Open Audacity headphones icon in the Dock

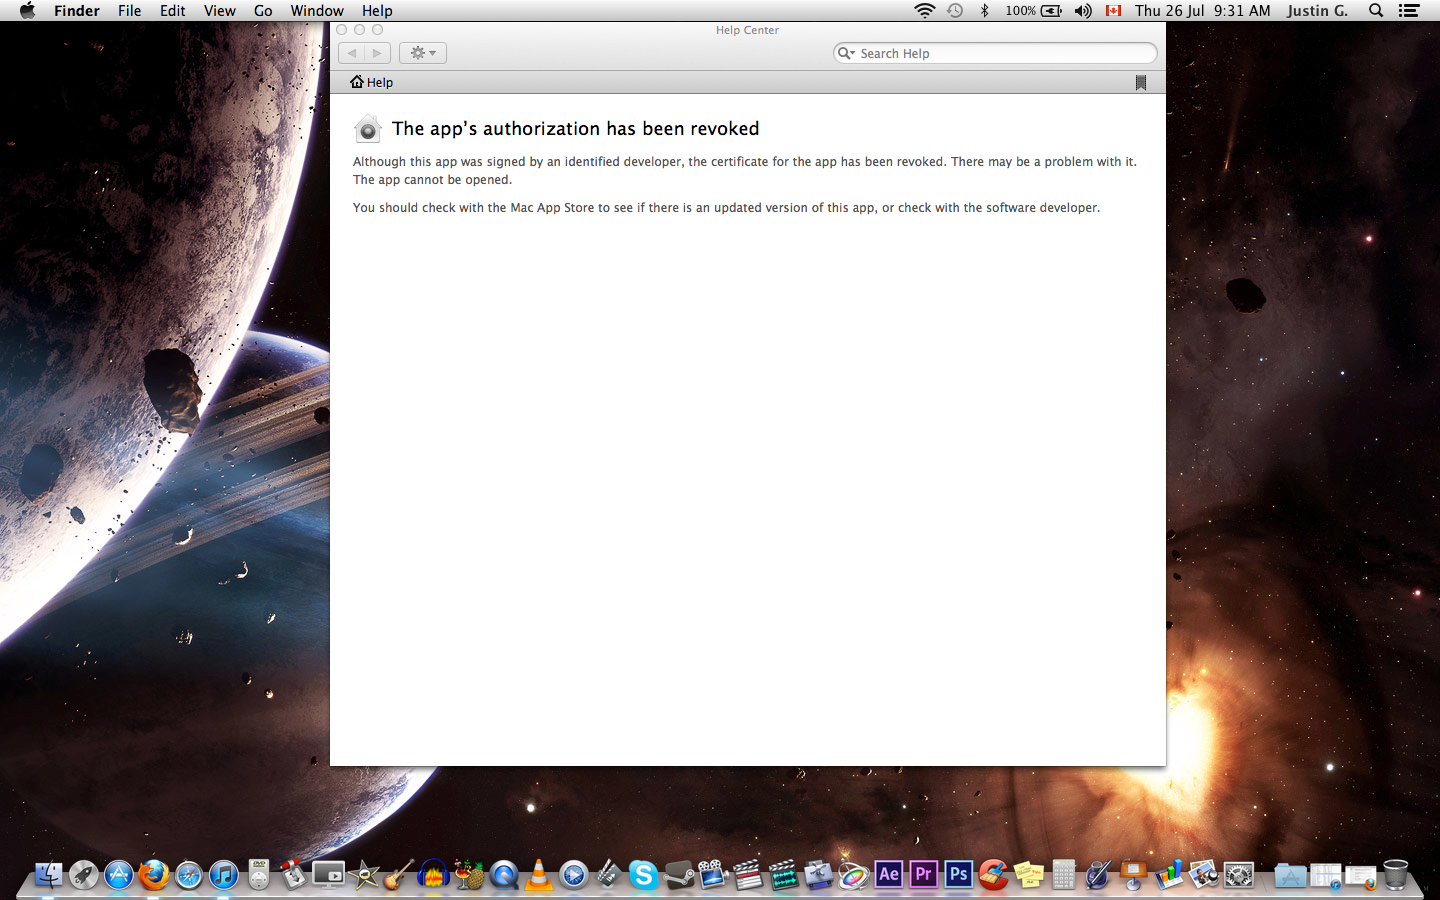(x=433, y=874)
